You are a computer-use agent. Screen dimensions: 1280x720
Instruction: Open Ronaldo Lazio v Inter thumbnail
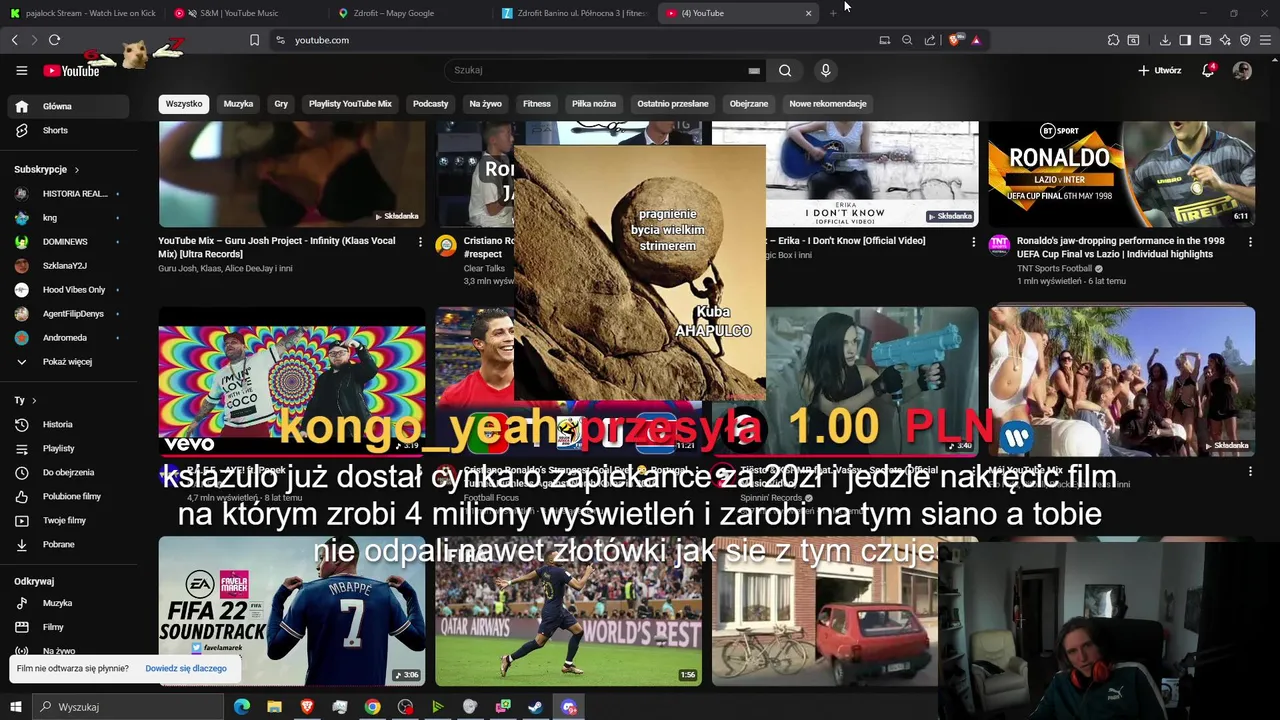(1122, 174)
